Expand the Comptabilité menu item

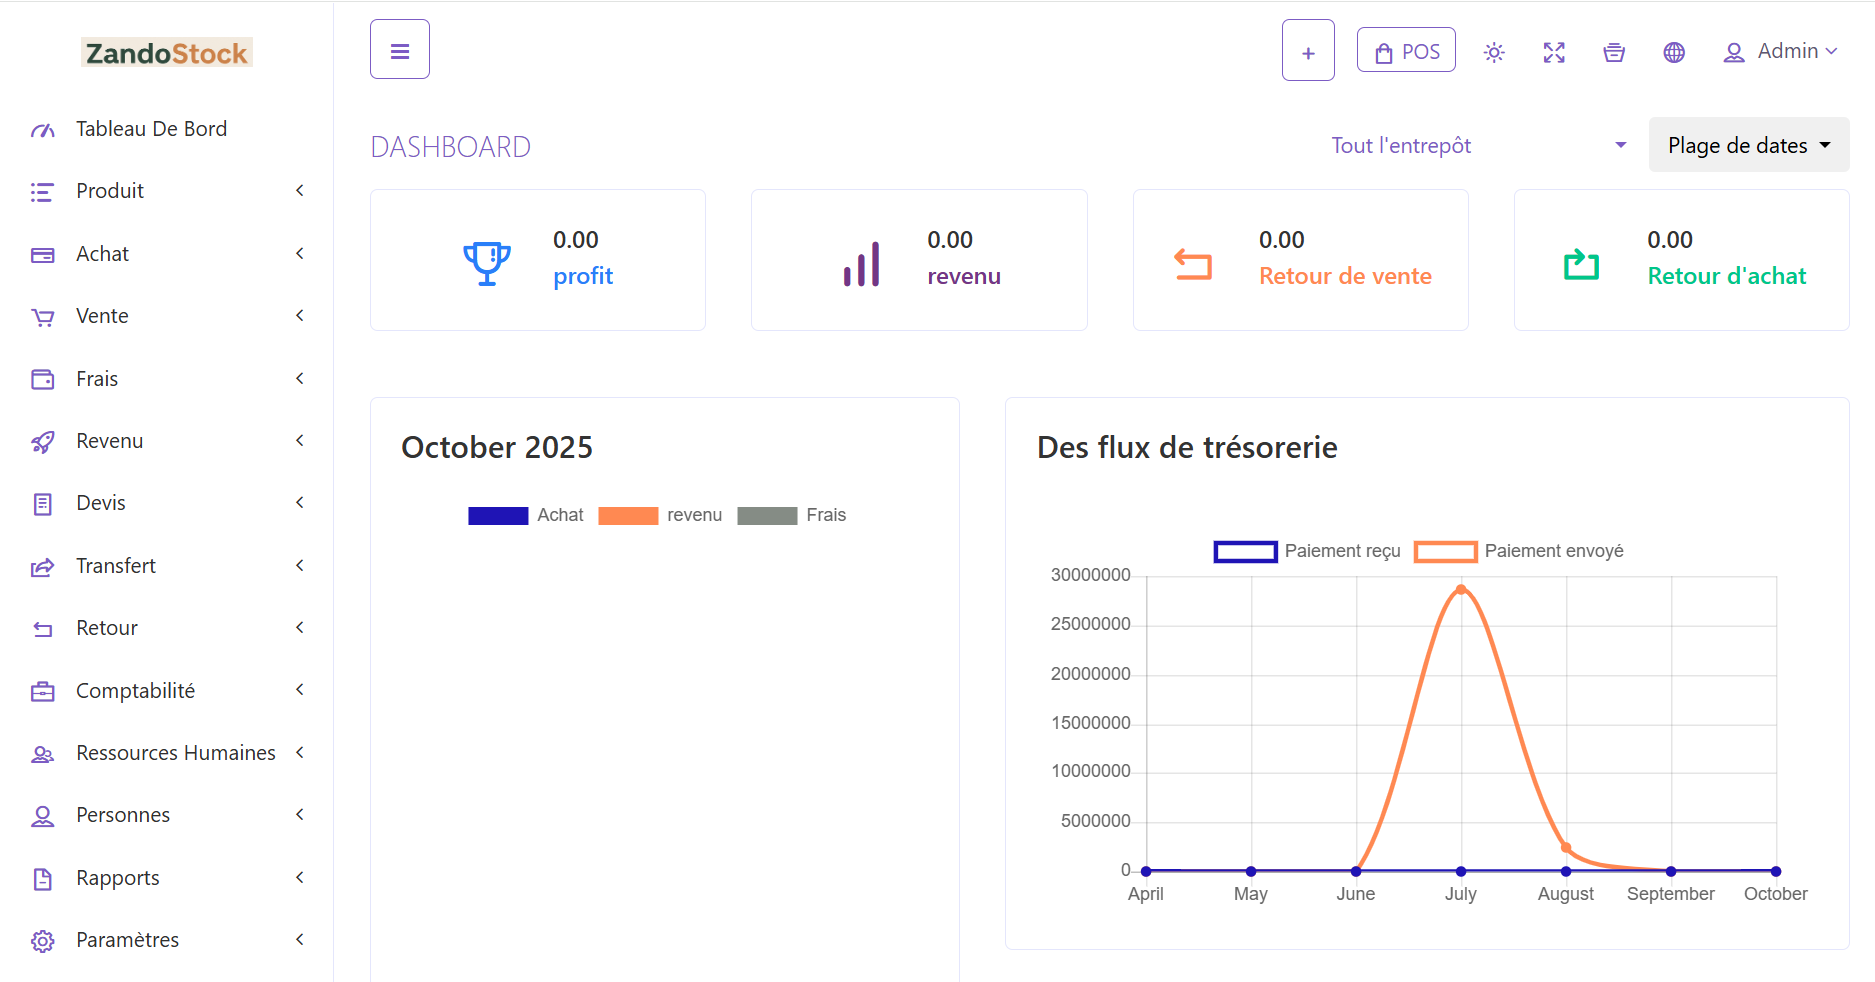[166, 691]
